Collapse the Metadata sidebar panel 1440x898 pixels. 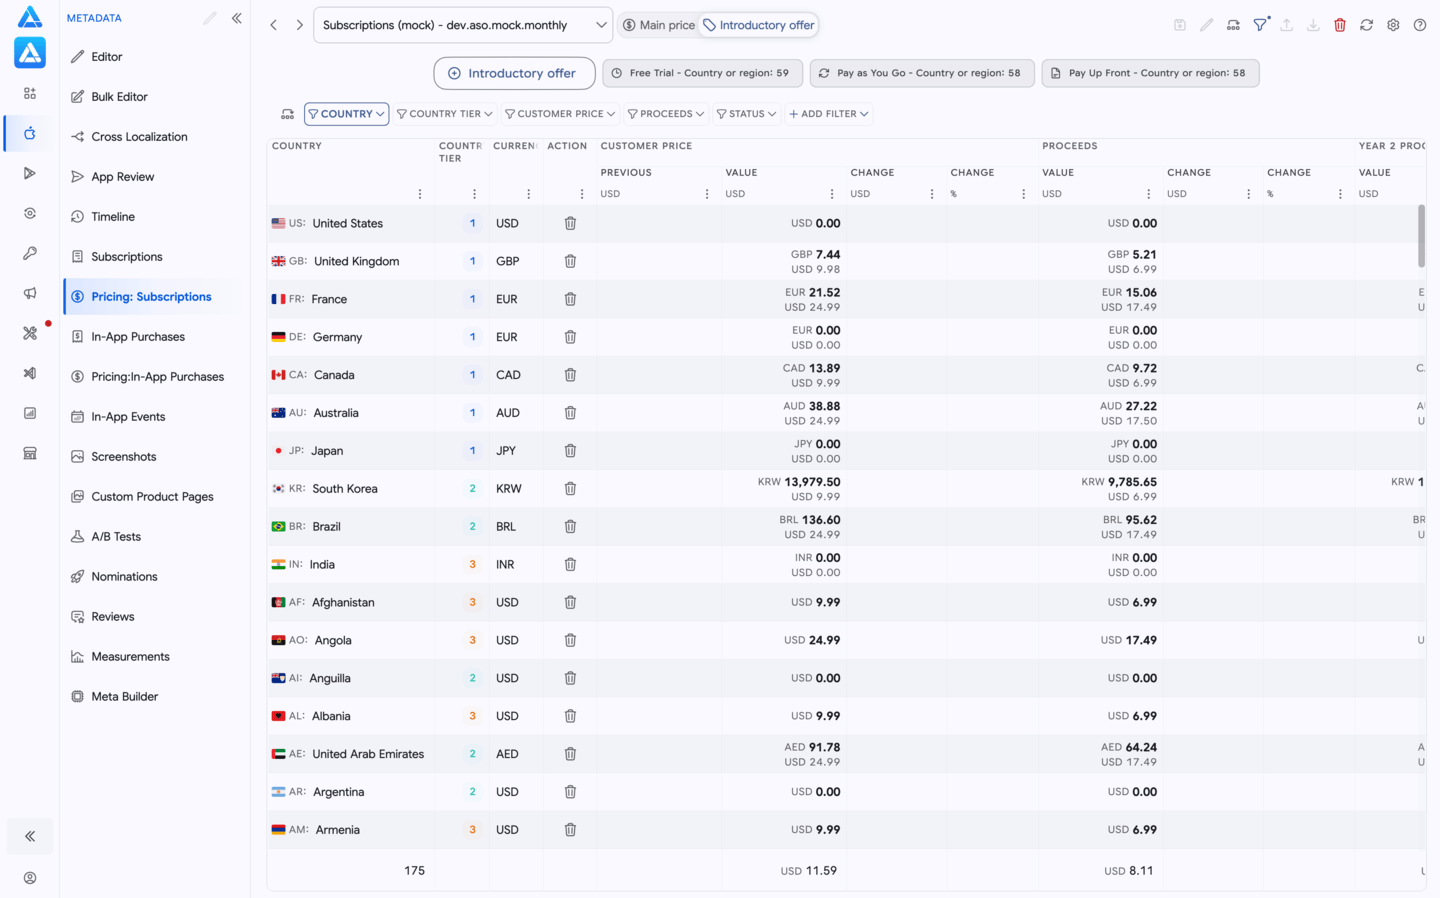[x=237, y=18]
